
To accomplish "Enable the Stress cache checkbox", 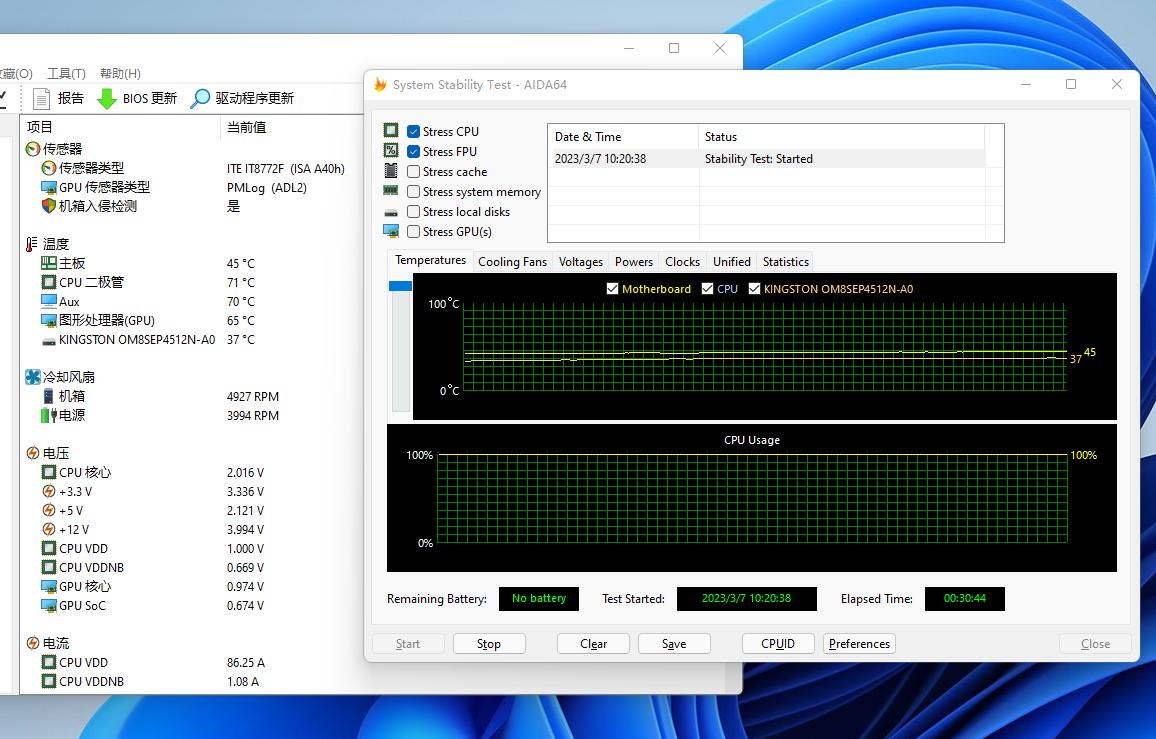I will click(414, 172).
